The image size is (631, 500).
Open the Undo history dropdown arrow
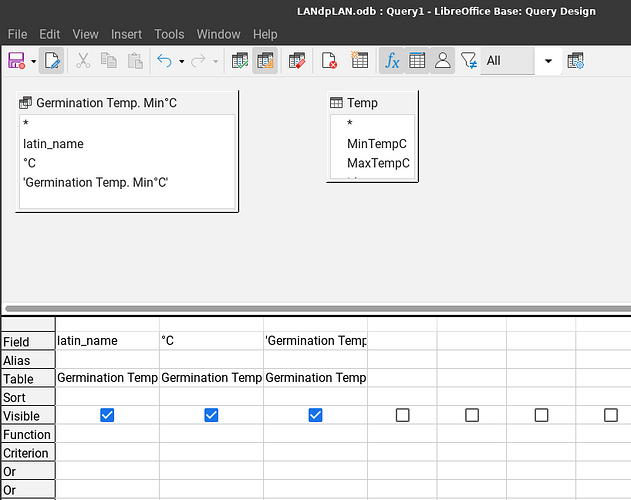coord(181,61)
